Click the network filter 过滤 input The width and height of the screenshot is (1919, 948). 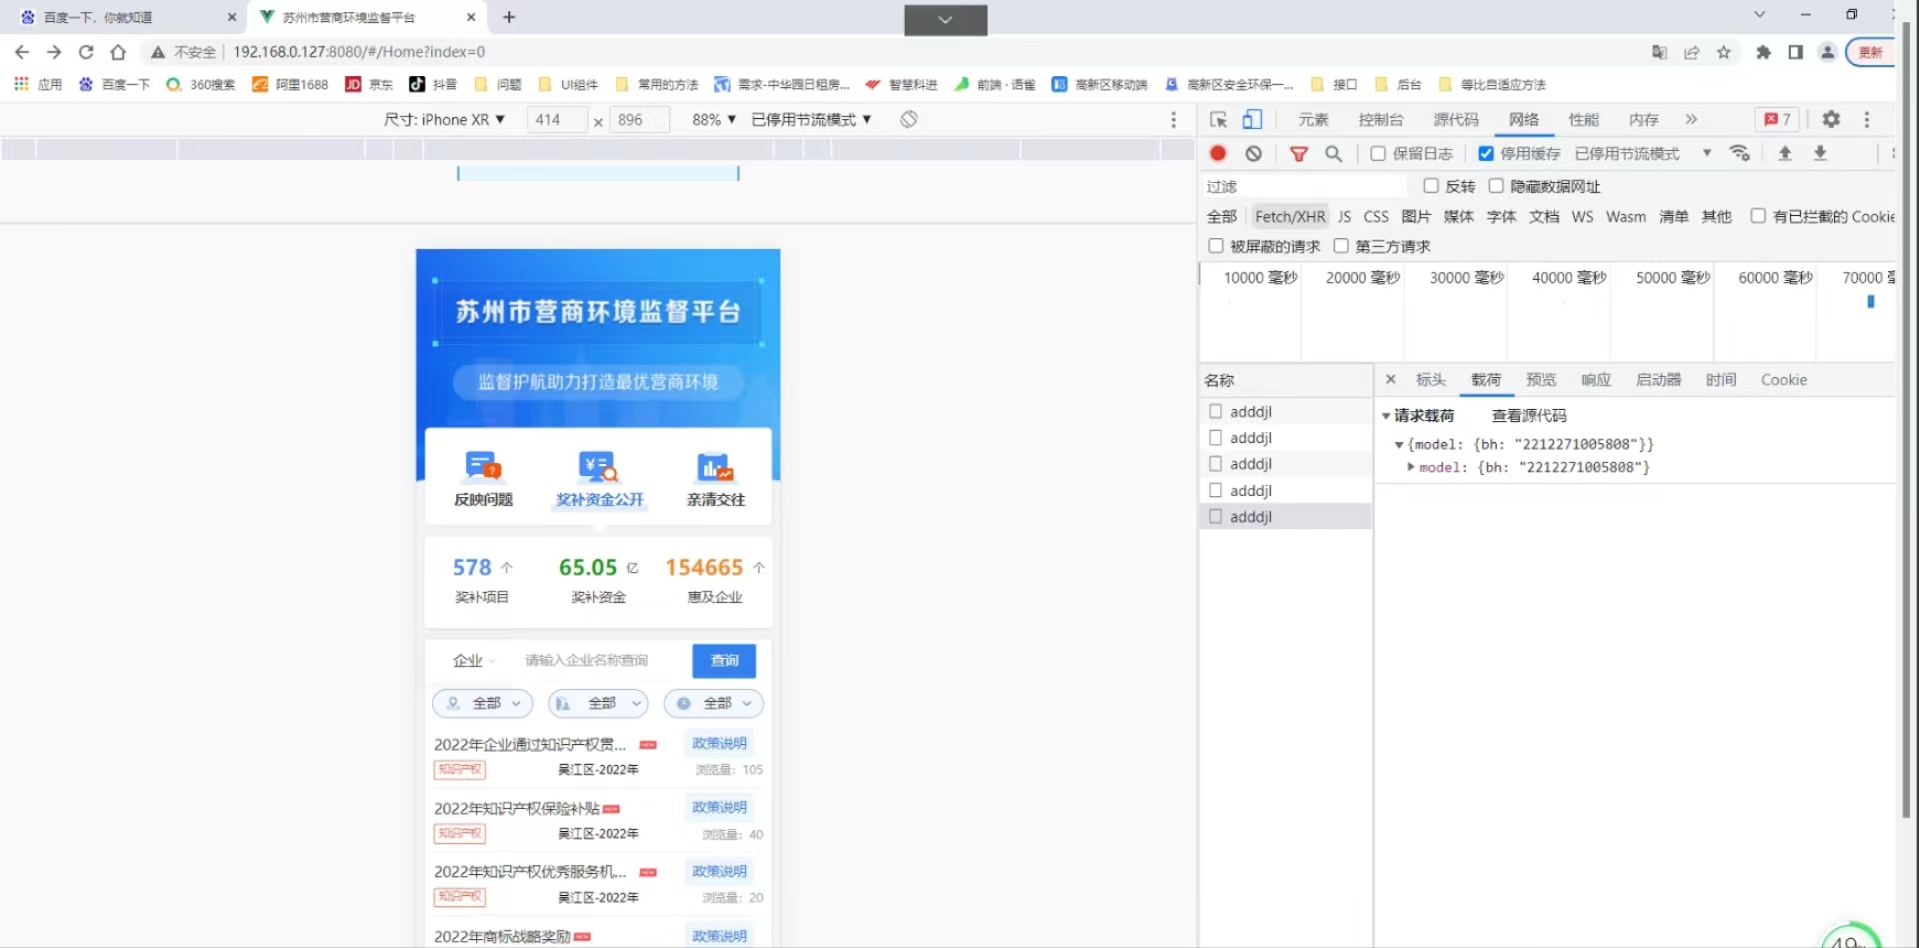pyautogui.click(x=1303, y=186)
